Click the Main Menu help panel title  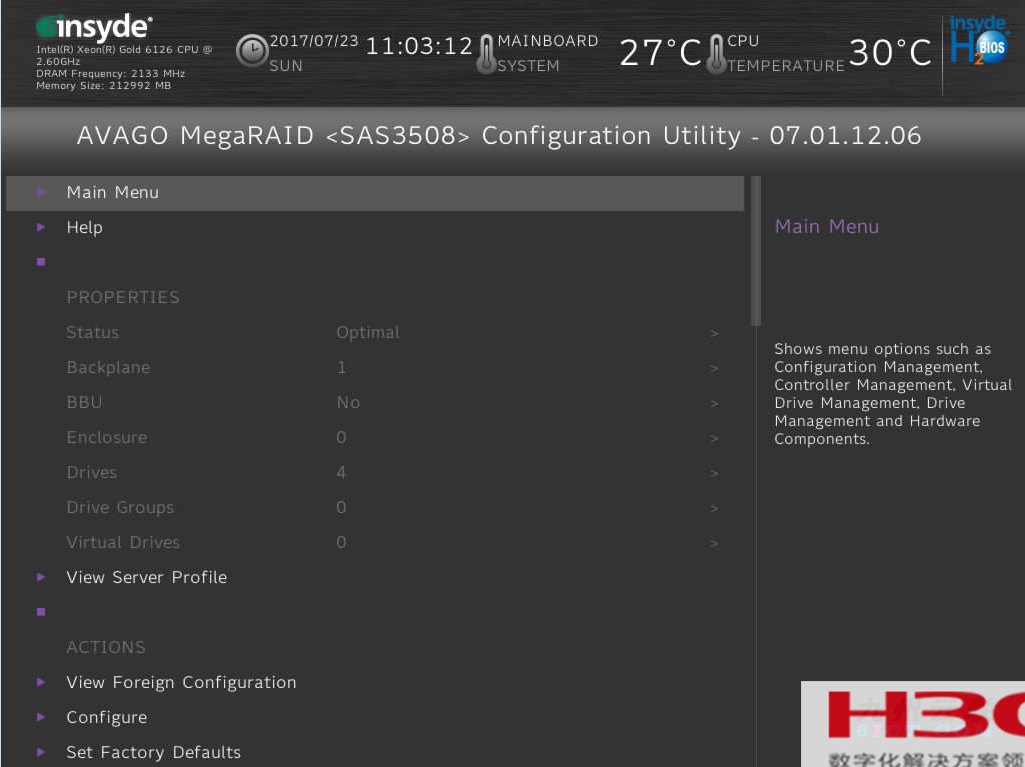click(x=826, y=227)
